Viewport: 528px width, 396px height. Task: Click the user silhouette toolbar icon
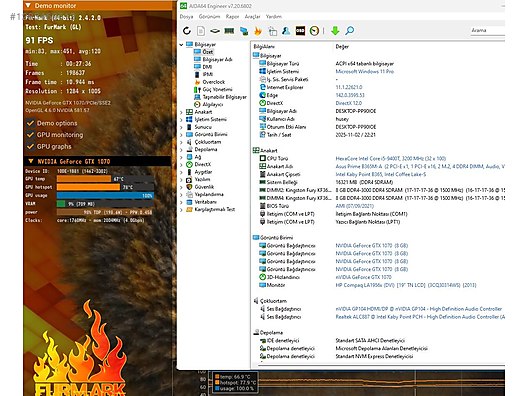point(286,31)
